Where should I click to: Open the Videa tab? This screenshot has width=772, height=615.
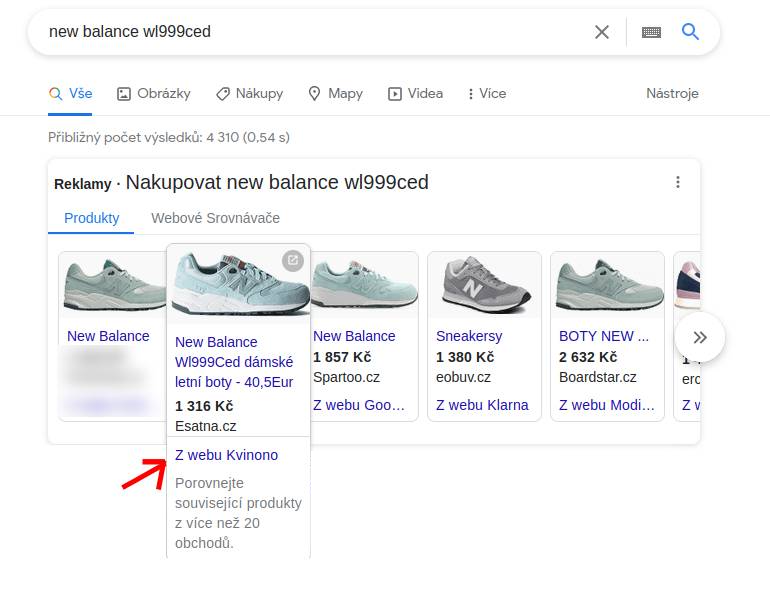click(x=416, y=94)
